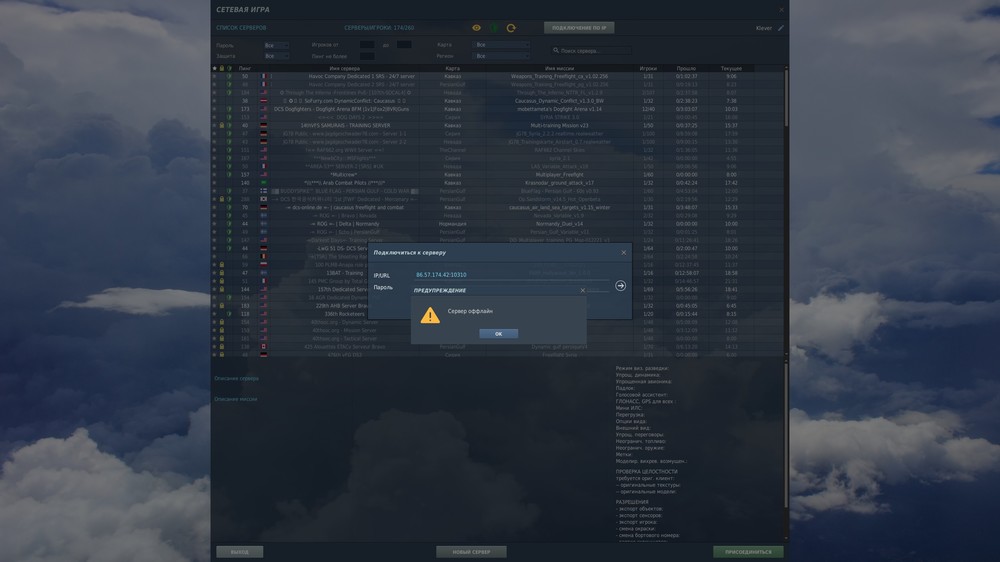The image size is (1000, 562).
Task: Click lock icon of 149VFS SAMURAIS row
Action: pyautogui.click(x=222, y=126)
